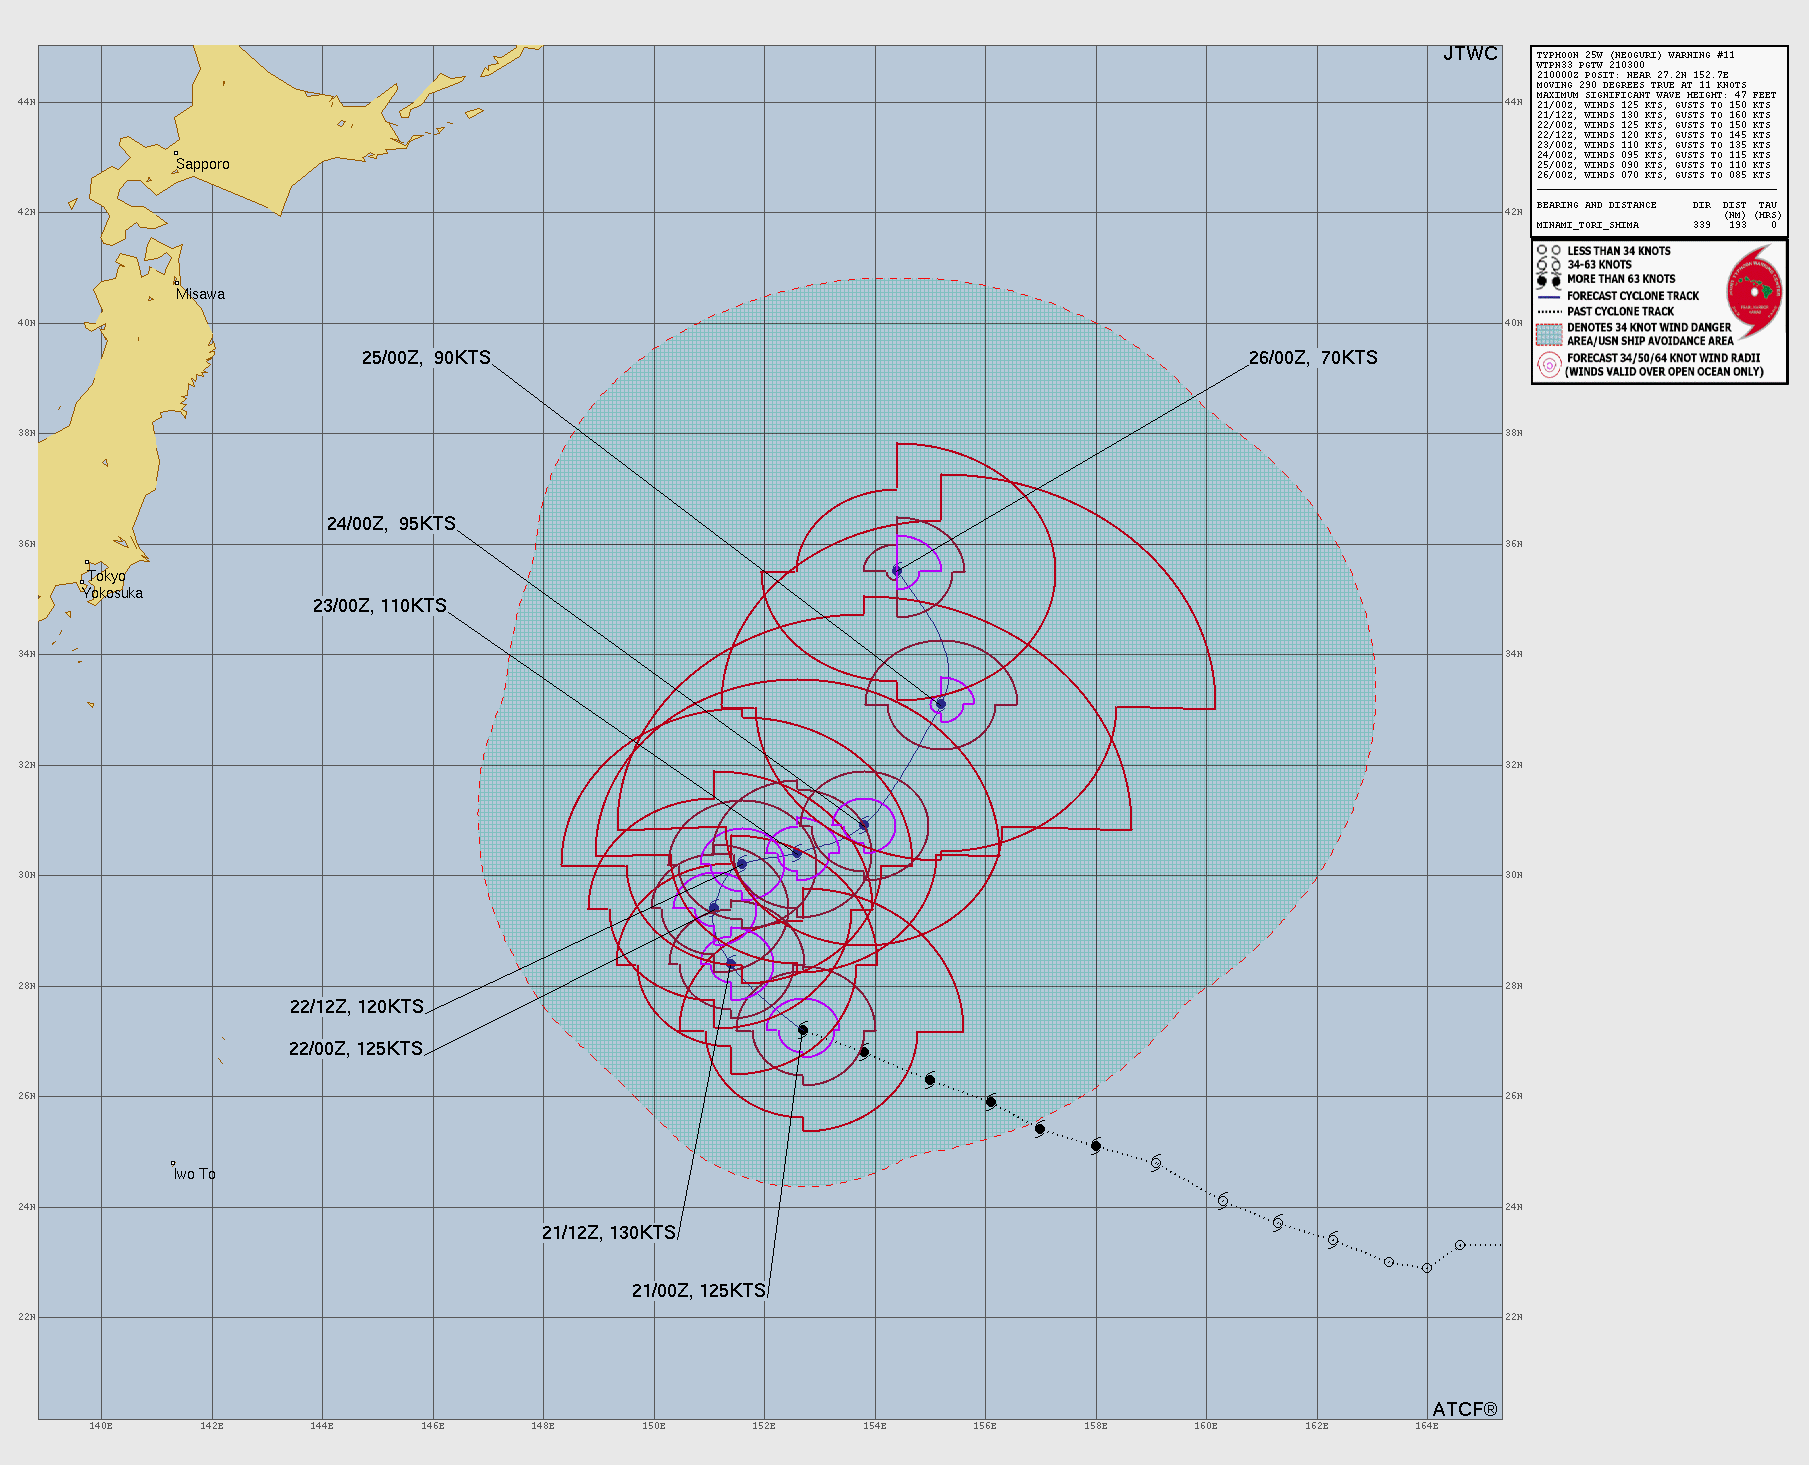Select the 22/12Z, 120KTS forecast label
Viewport: 1809px width, 1465px height.
(x=356, y=1007)
